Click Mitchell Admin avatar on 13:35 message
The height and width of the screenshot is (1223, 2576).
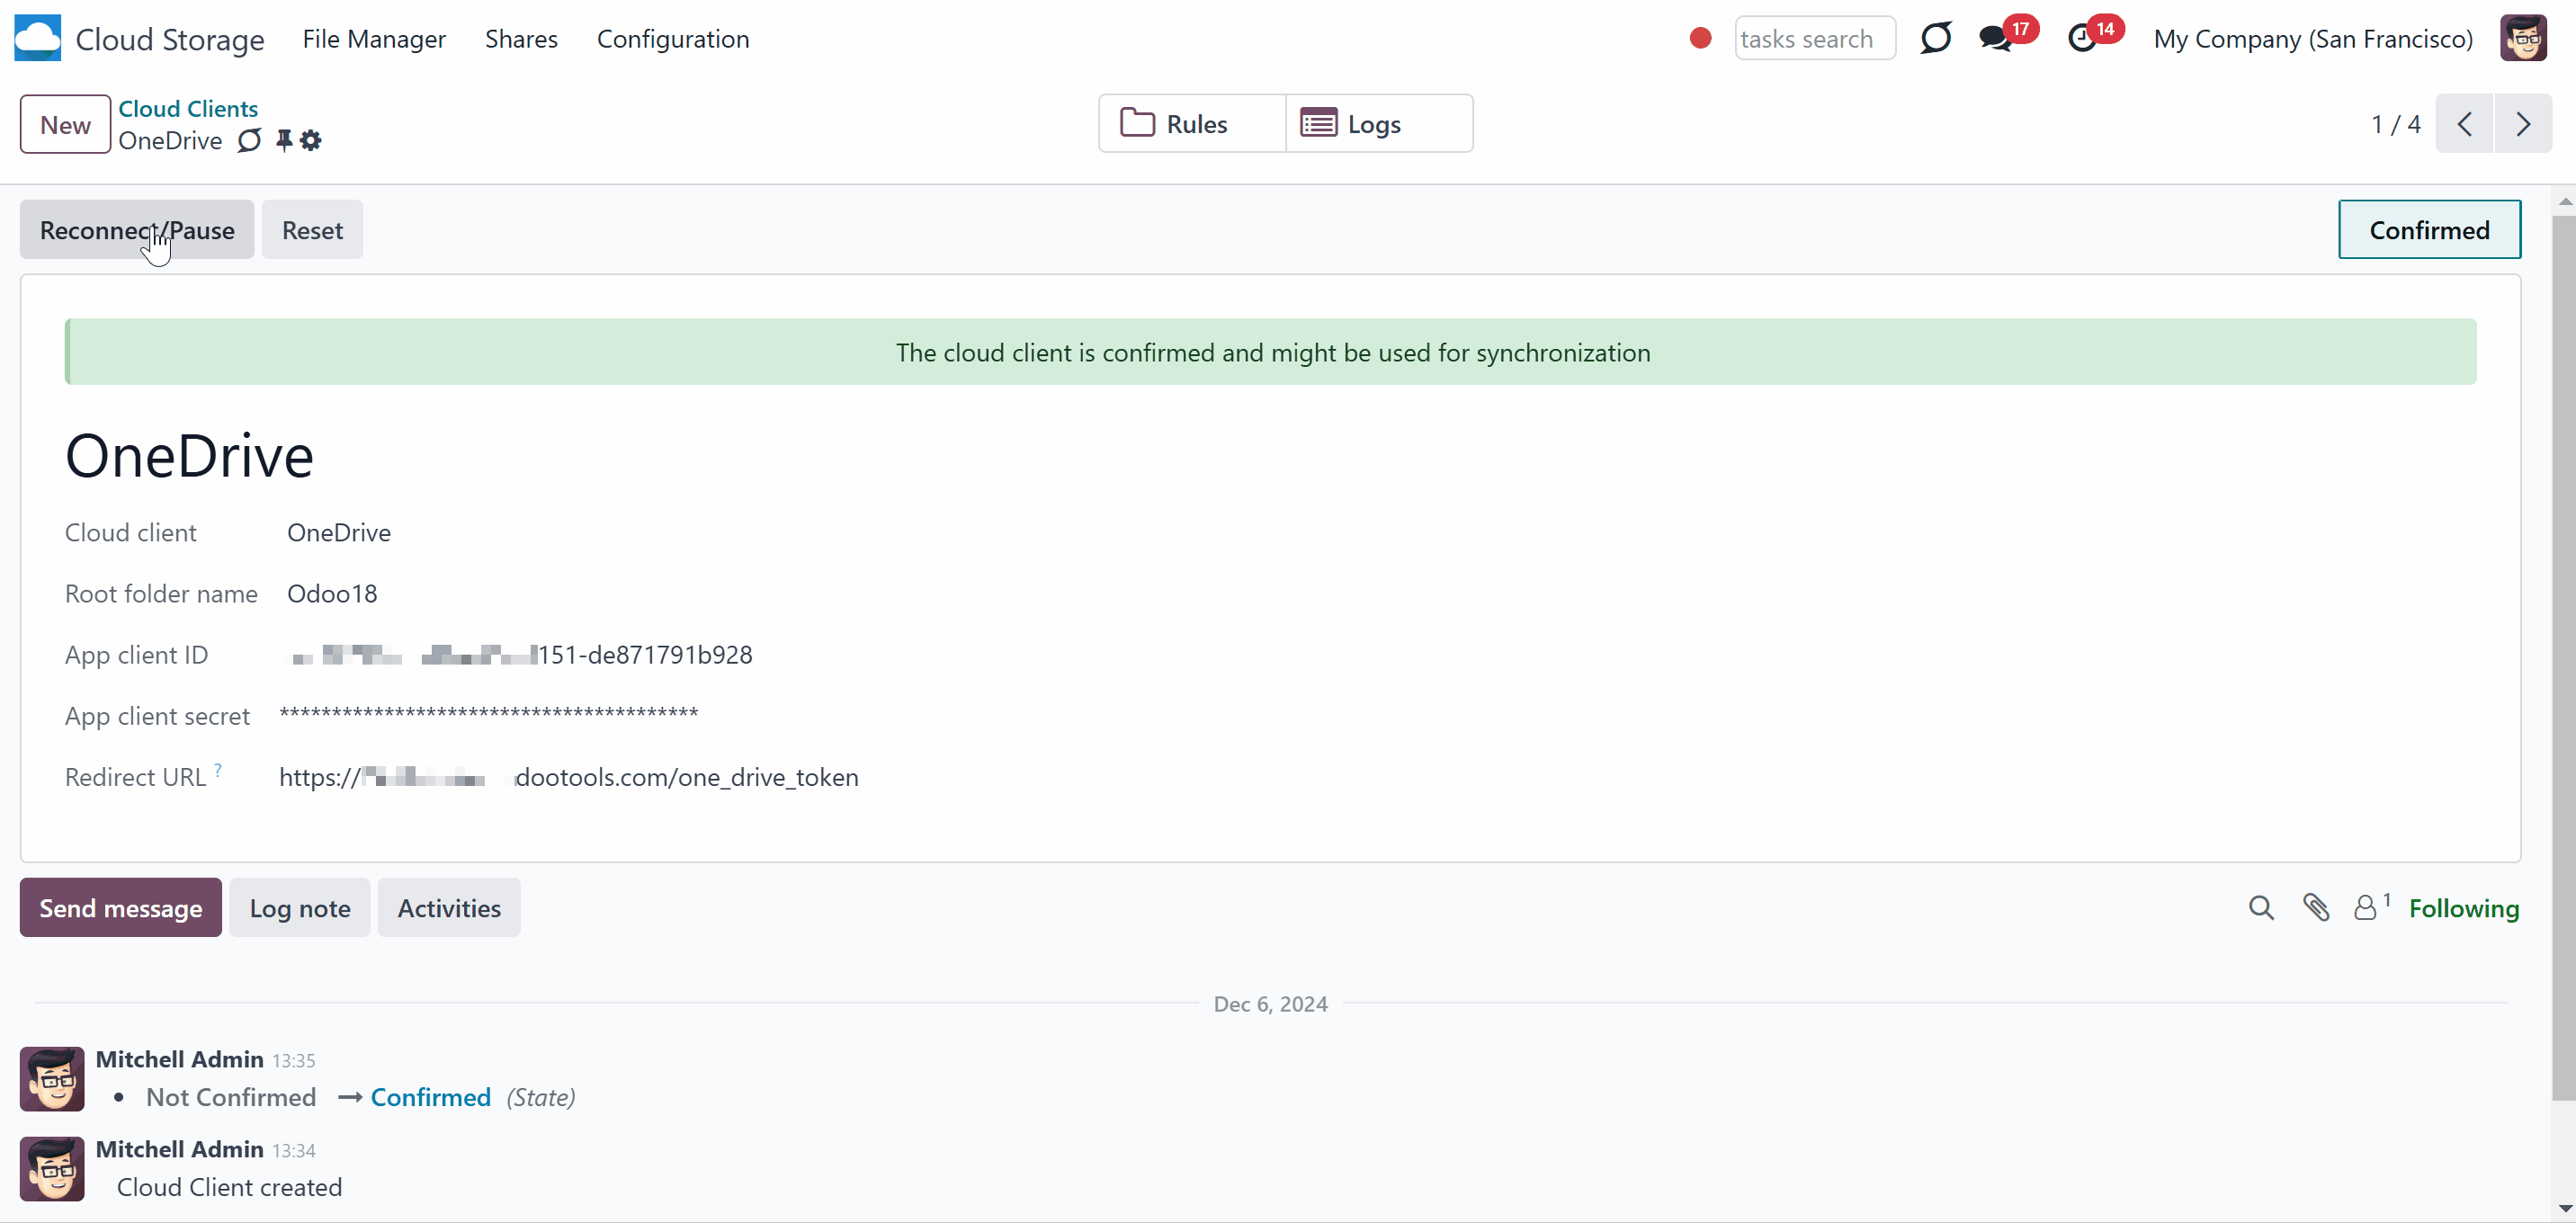[52, 1078]
